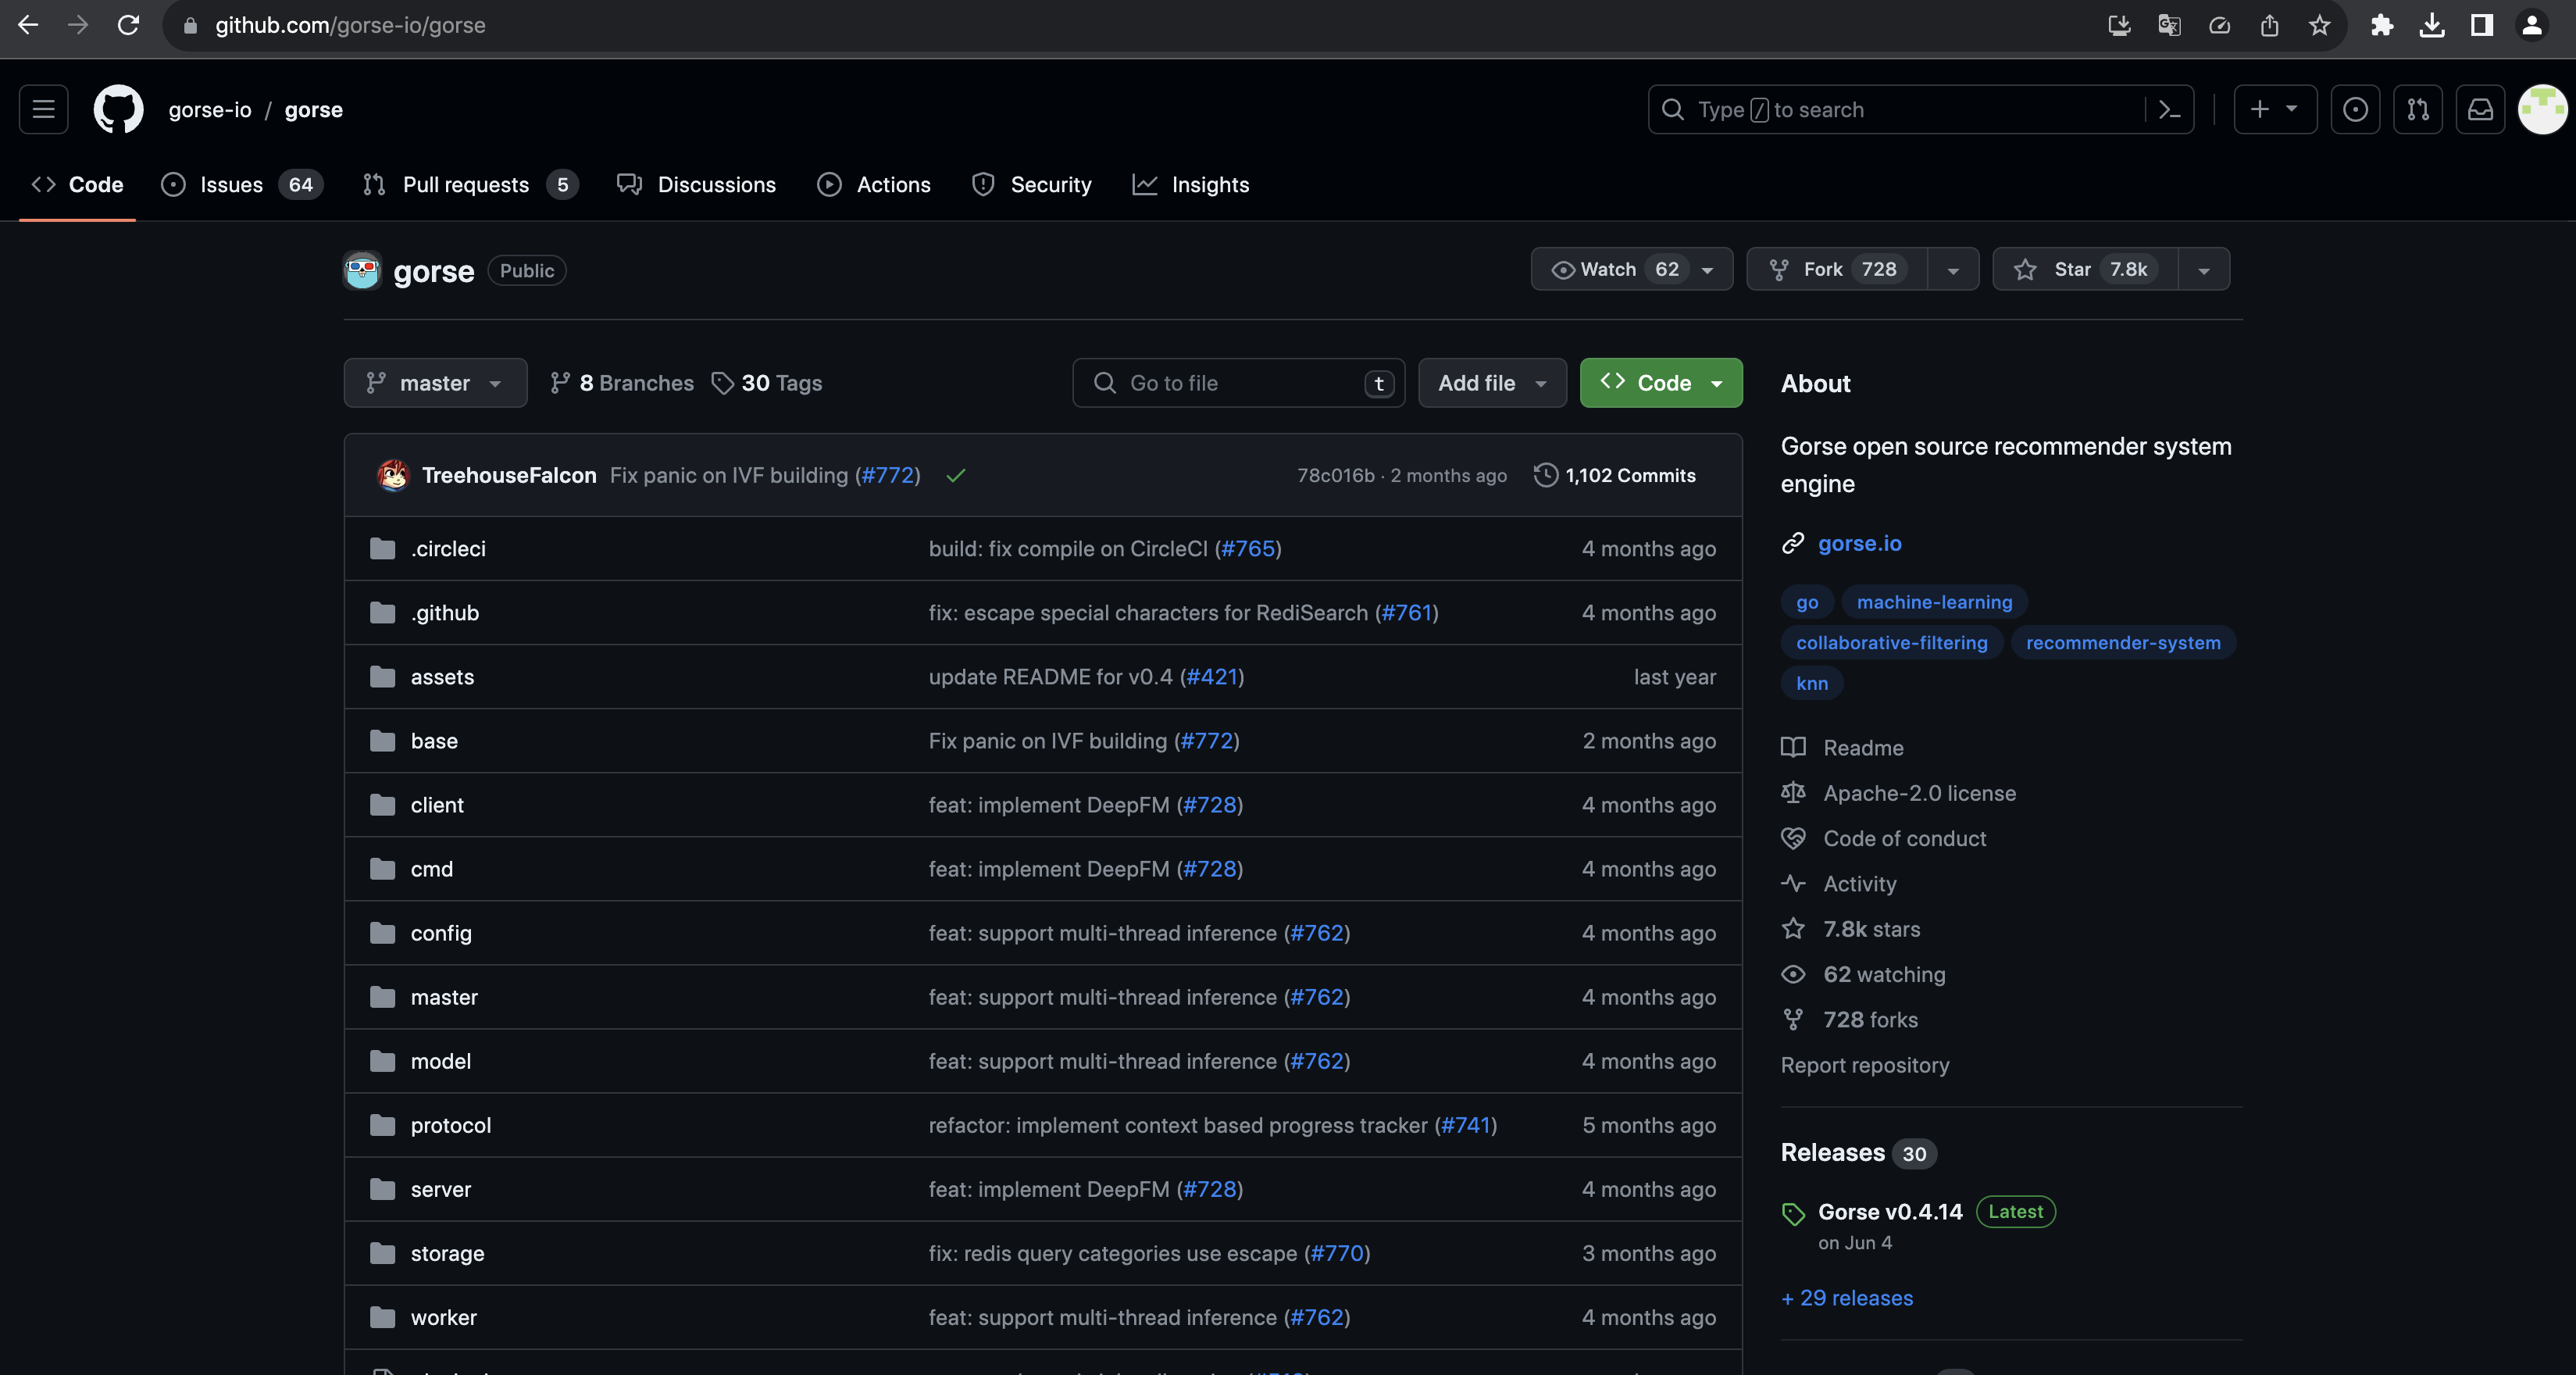Star the gorse repository
The height and width of the screenshot is (1375, 2576).
[x=2085, y=269]
